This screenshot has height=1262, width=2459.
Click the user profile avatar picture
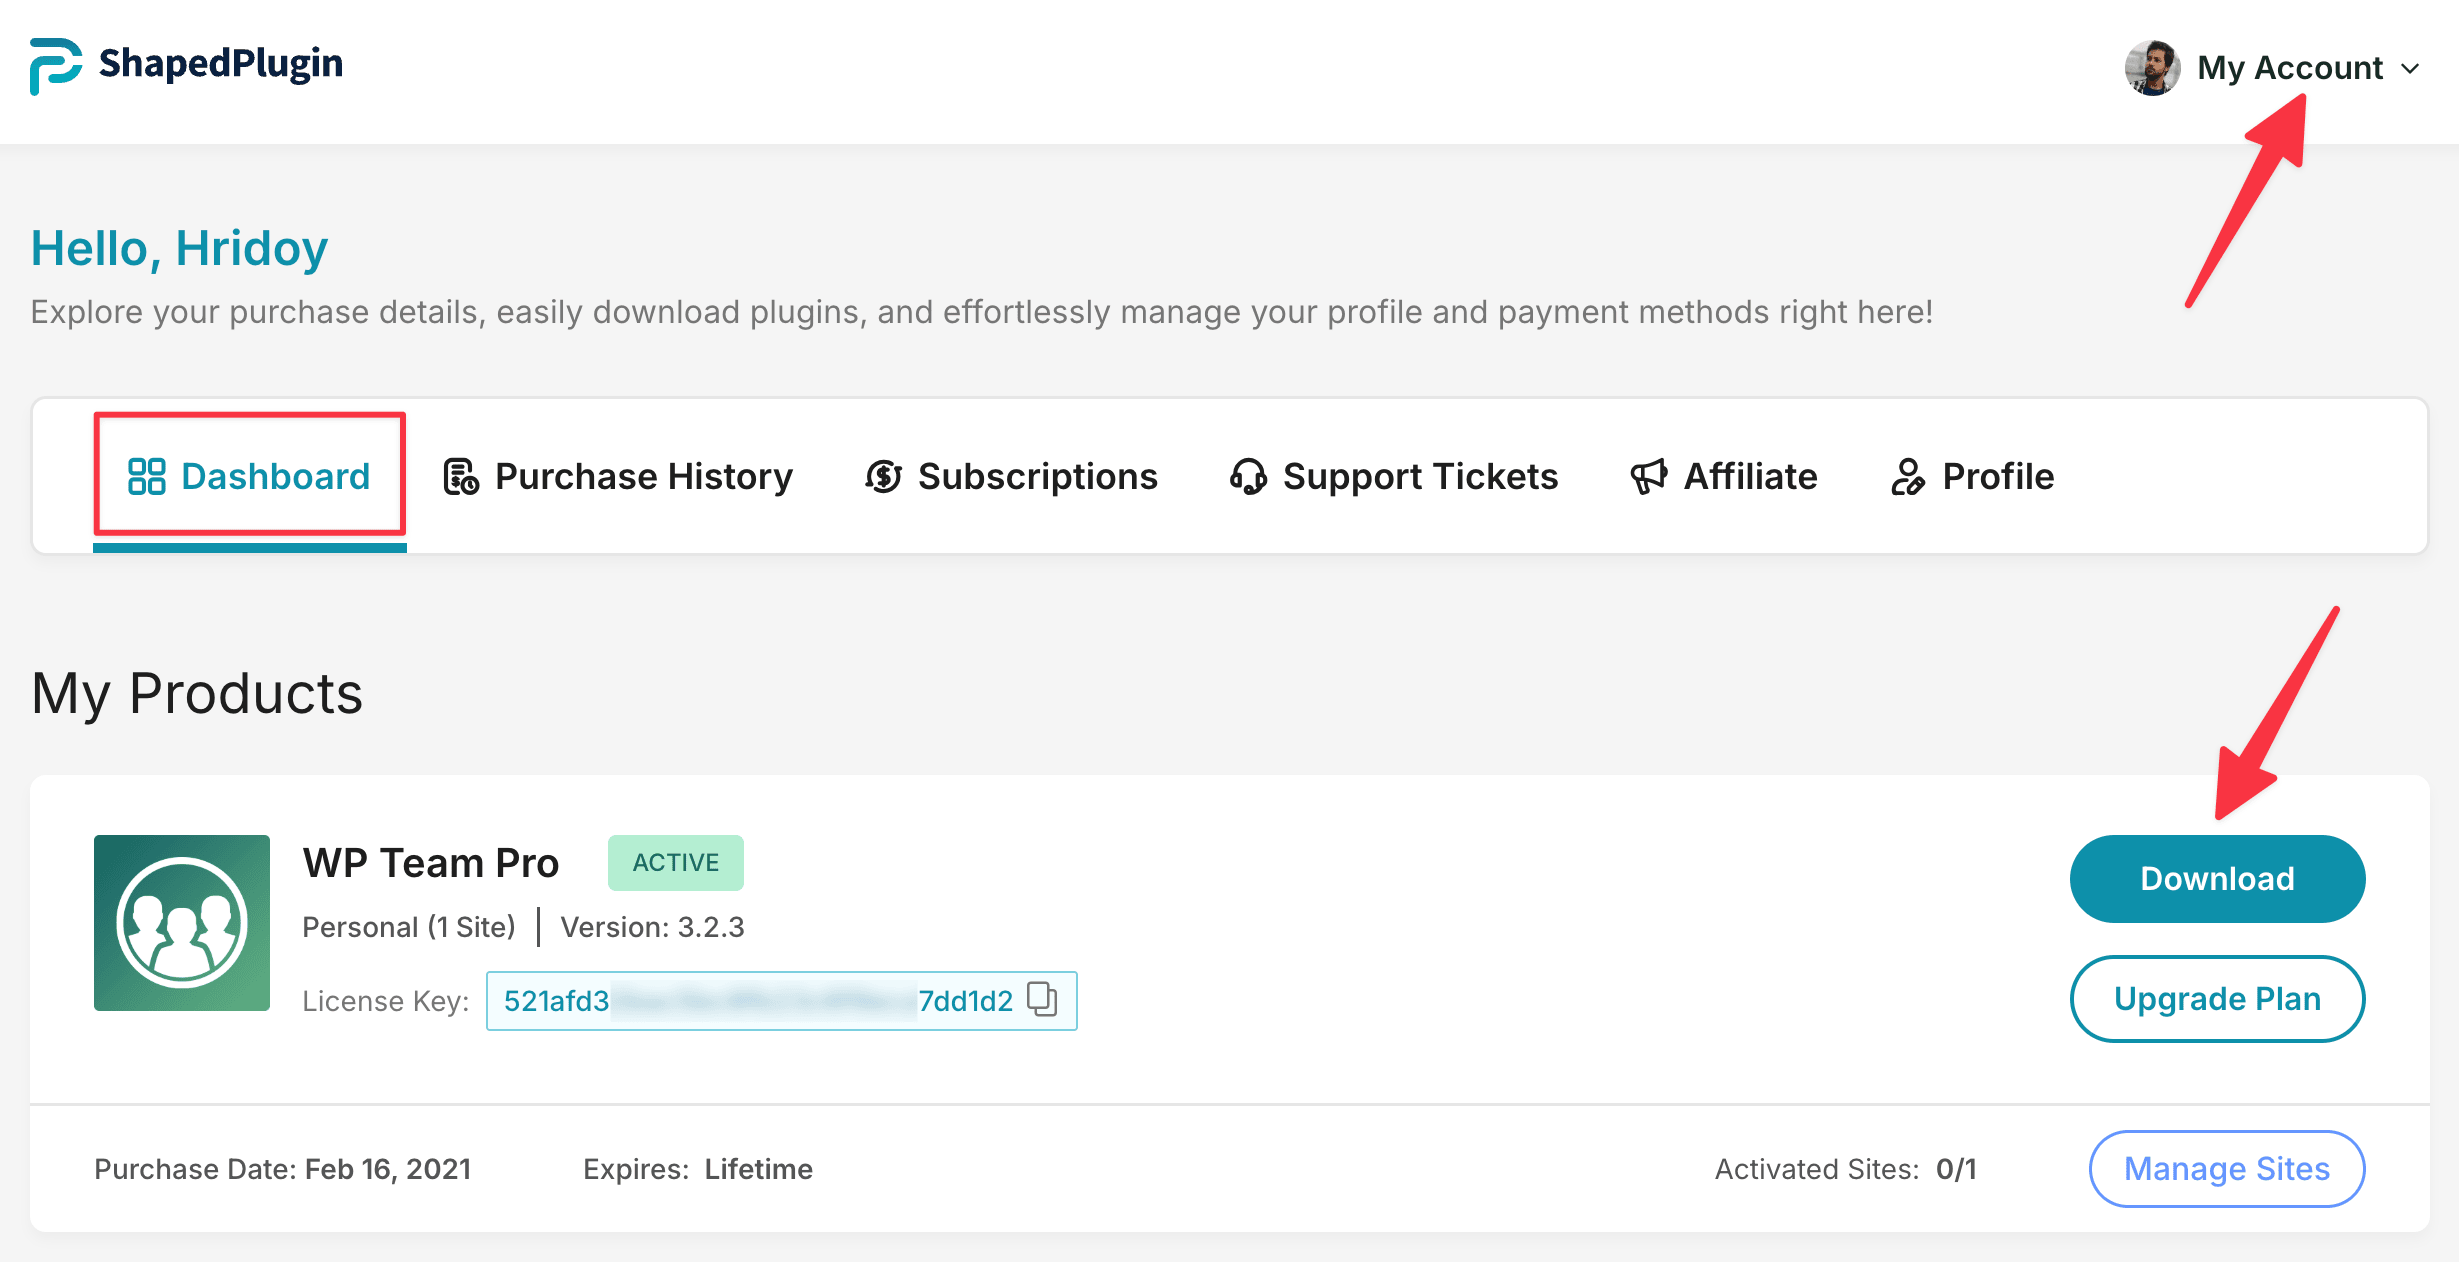point(2150,68)
